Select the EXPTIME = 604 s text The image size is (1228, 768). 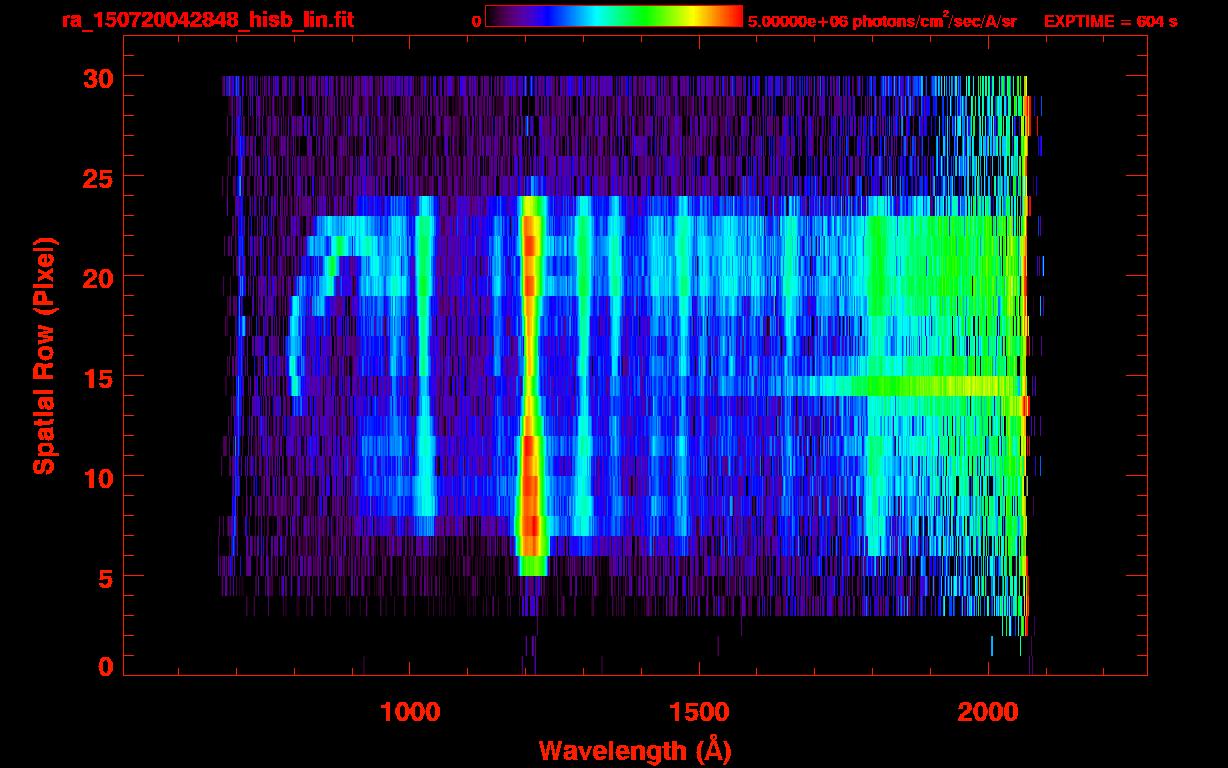coord(1110,21)
